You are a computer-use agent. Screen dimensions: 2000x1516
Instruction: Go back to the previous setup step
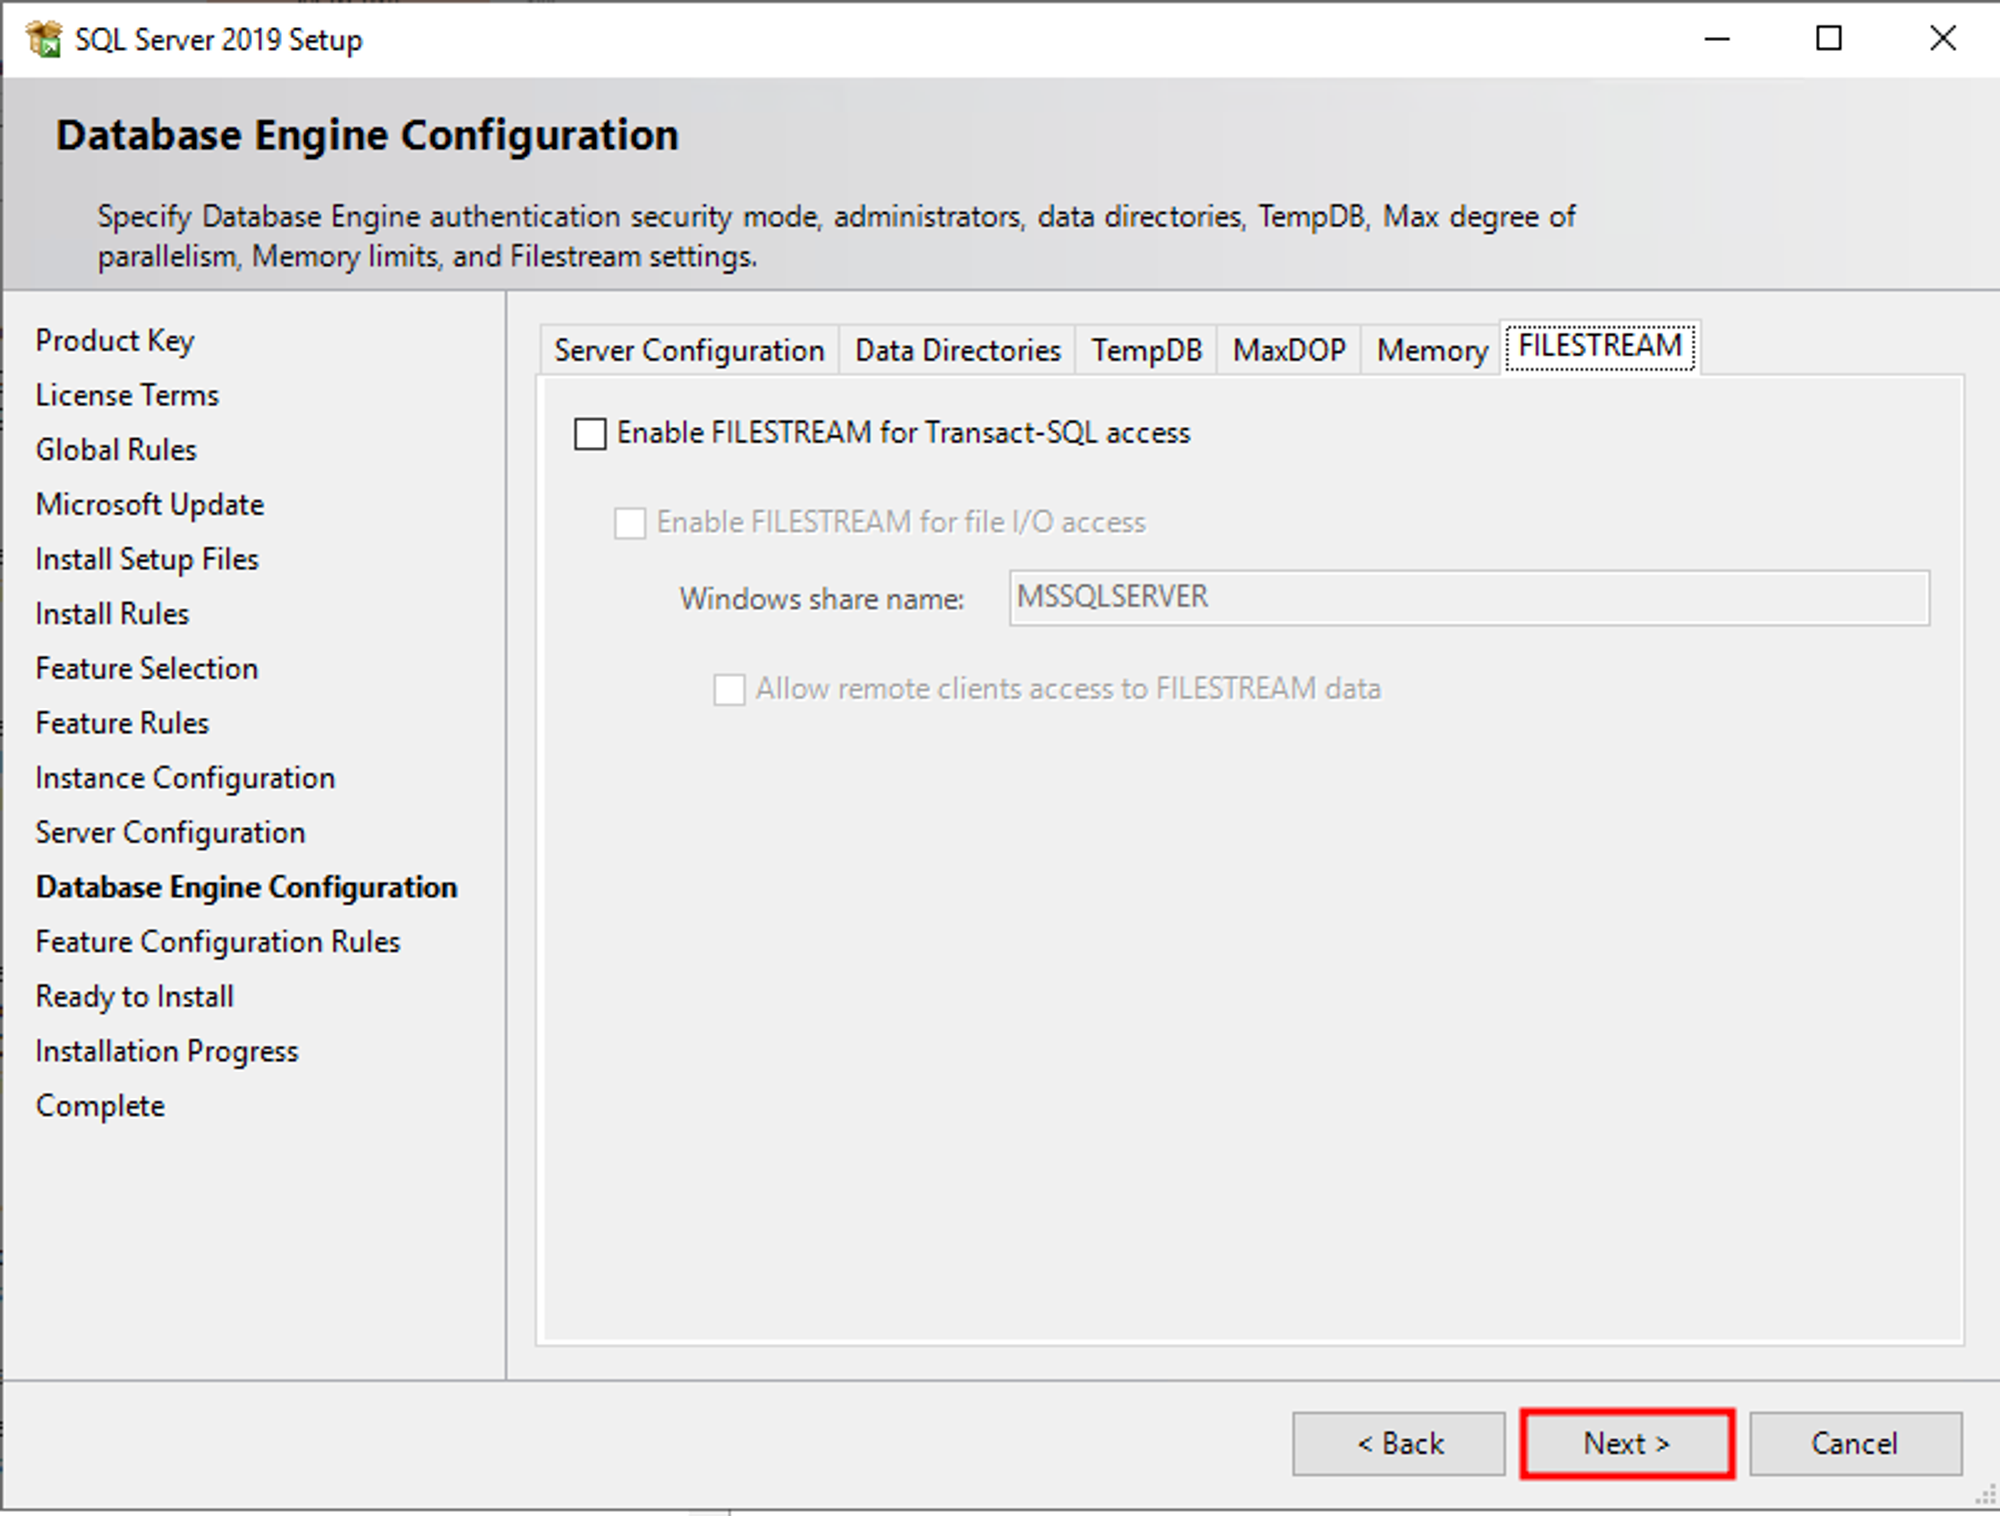pyautogui.click(x=1398, y=1443)
